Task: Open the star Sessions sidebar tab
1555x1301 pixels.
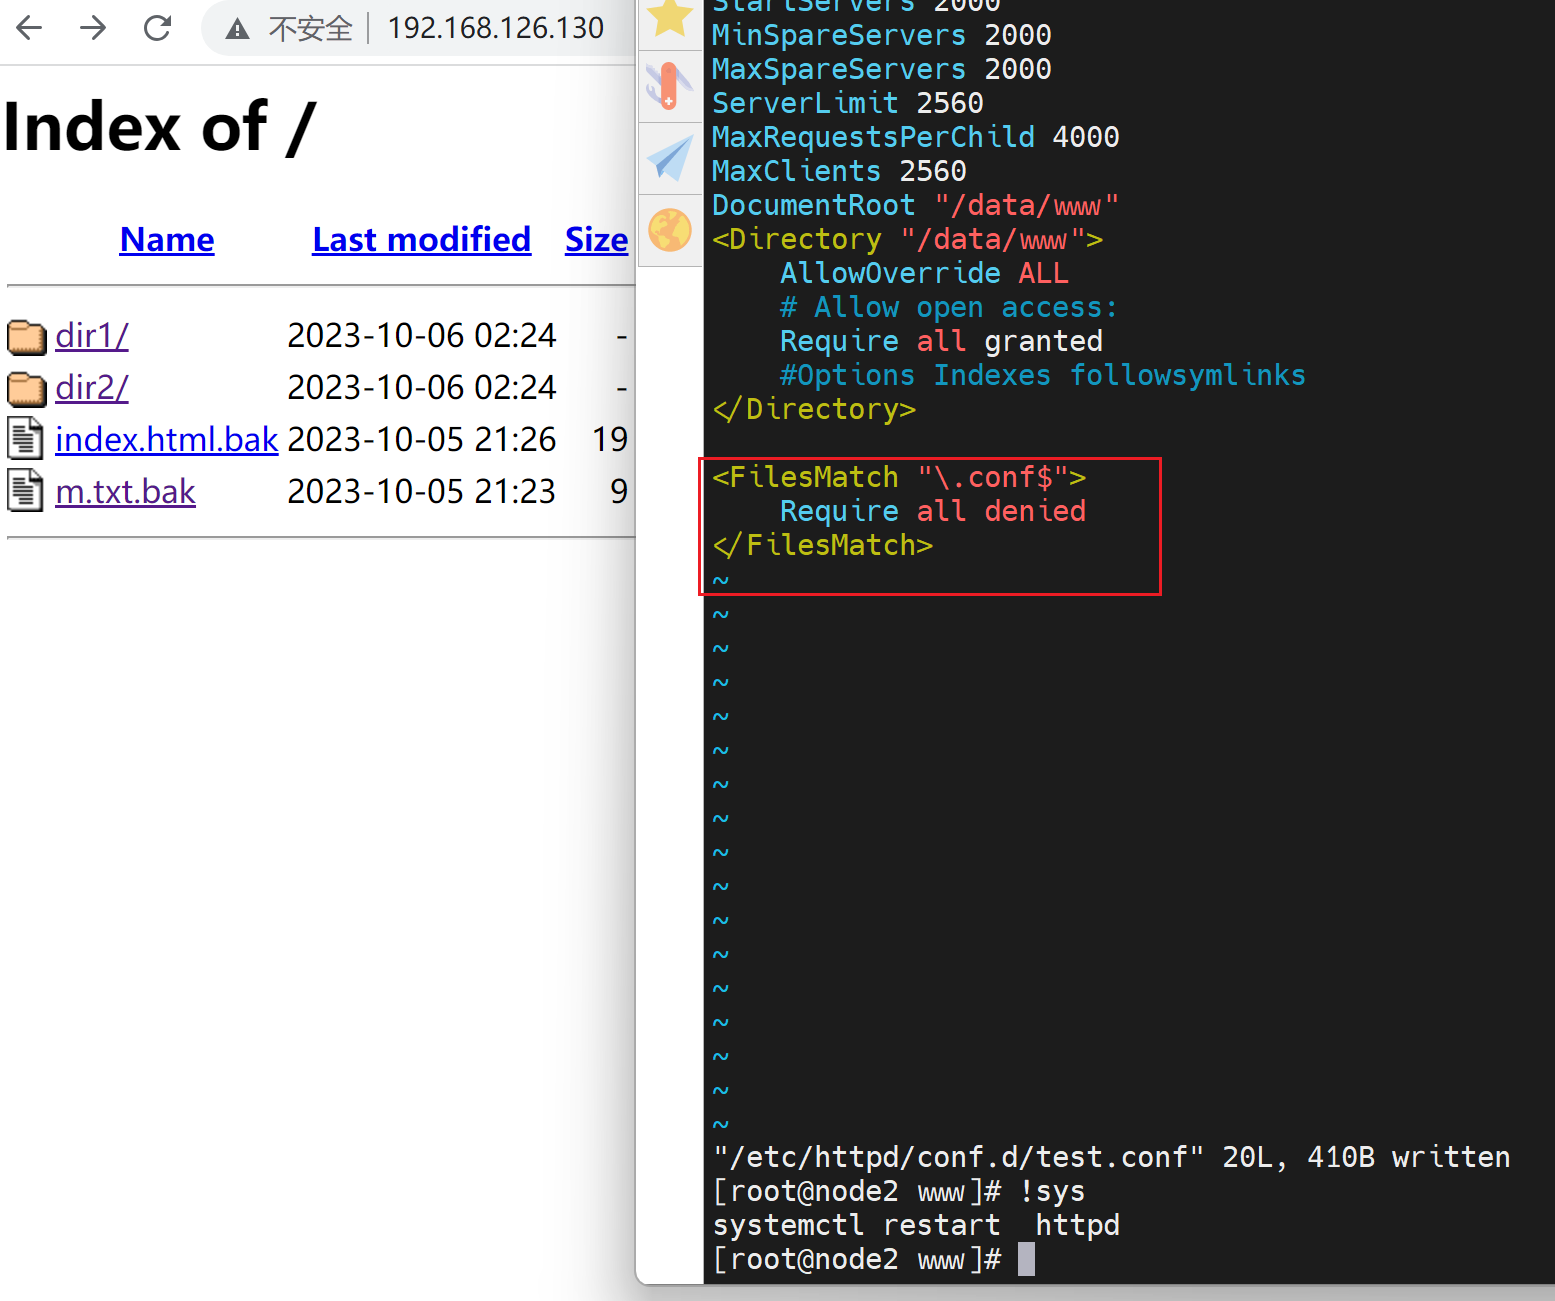Action: [x=669, y=18]
